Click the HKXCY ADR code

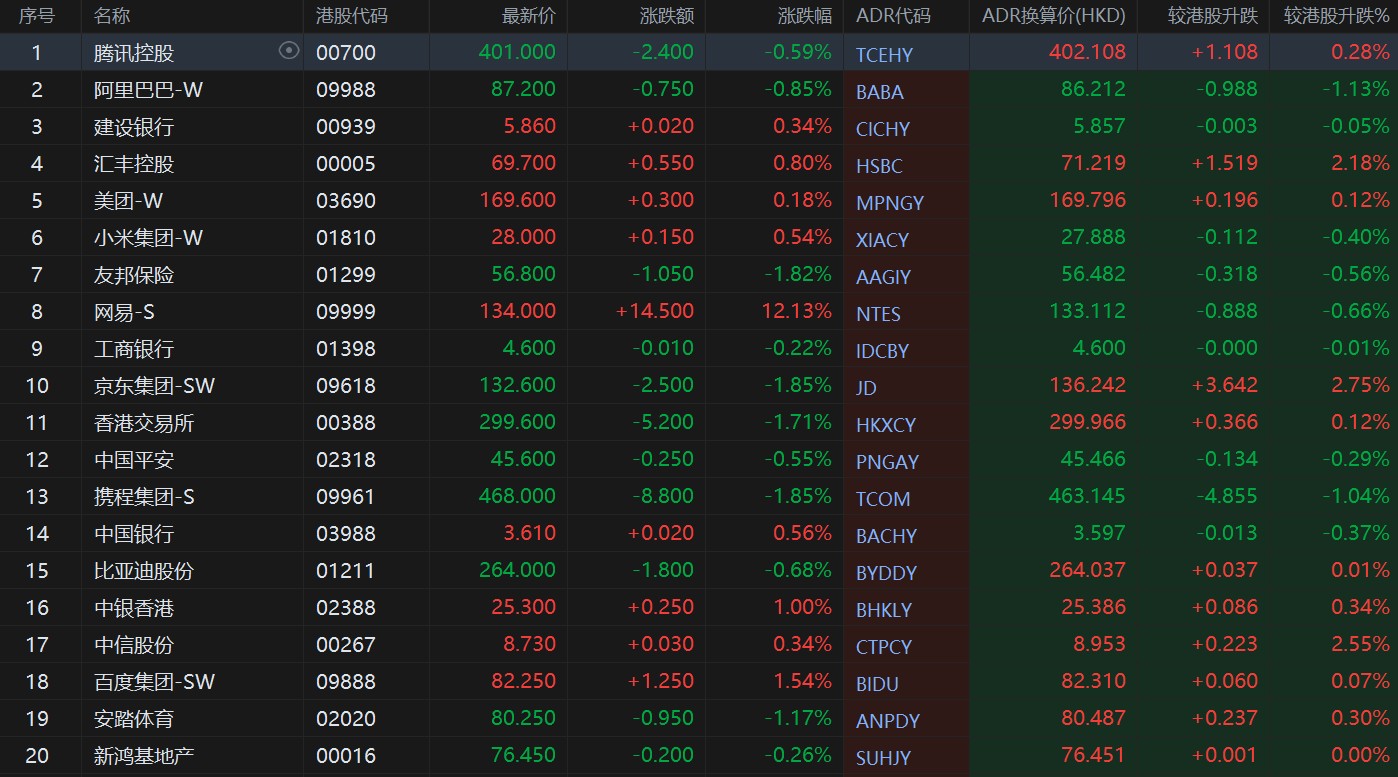(x=886, y=425)
